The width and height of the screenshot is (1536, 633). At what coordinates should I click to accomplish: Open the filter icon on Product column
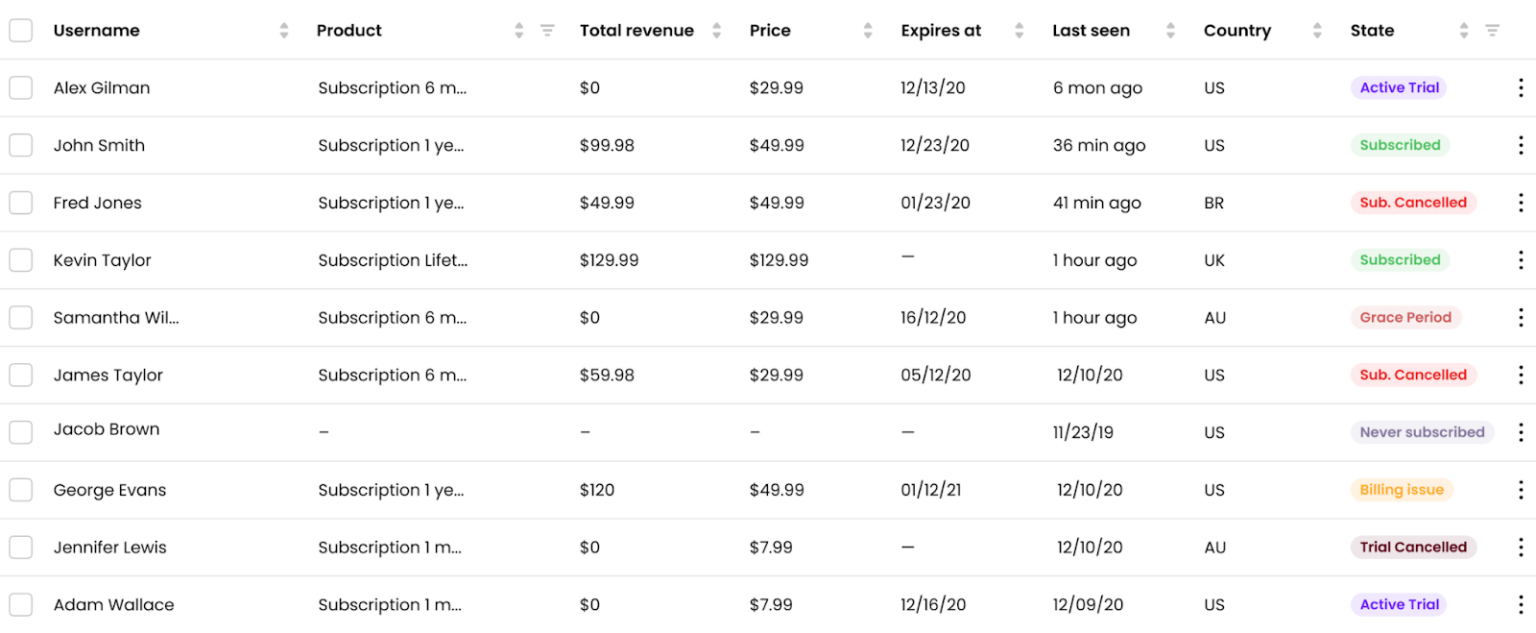(546, 30)
